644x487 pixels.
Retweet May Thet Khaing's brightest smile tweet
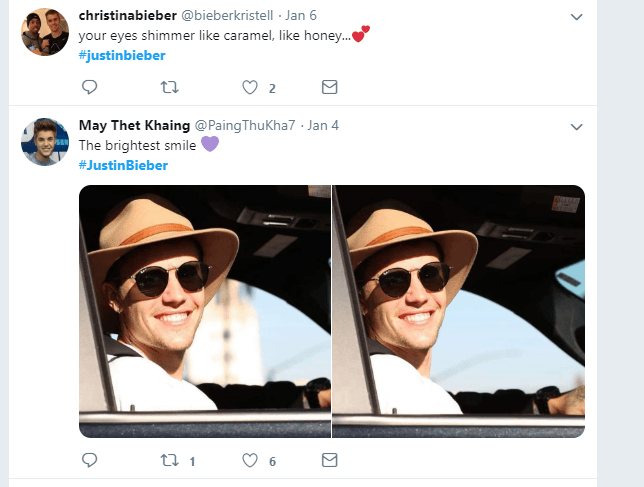pyautogui.click(x=170, y=460)
